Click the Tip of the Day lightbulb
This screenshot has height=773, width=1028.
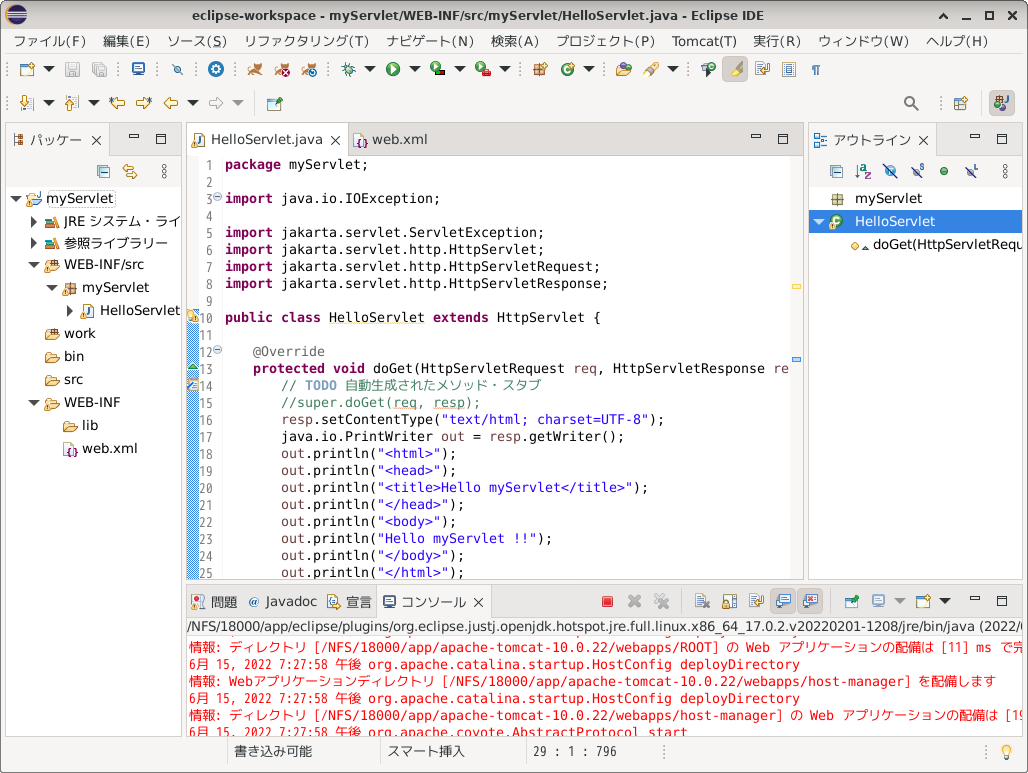(x=1006, y=752)
